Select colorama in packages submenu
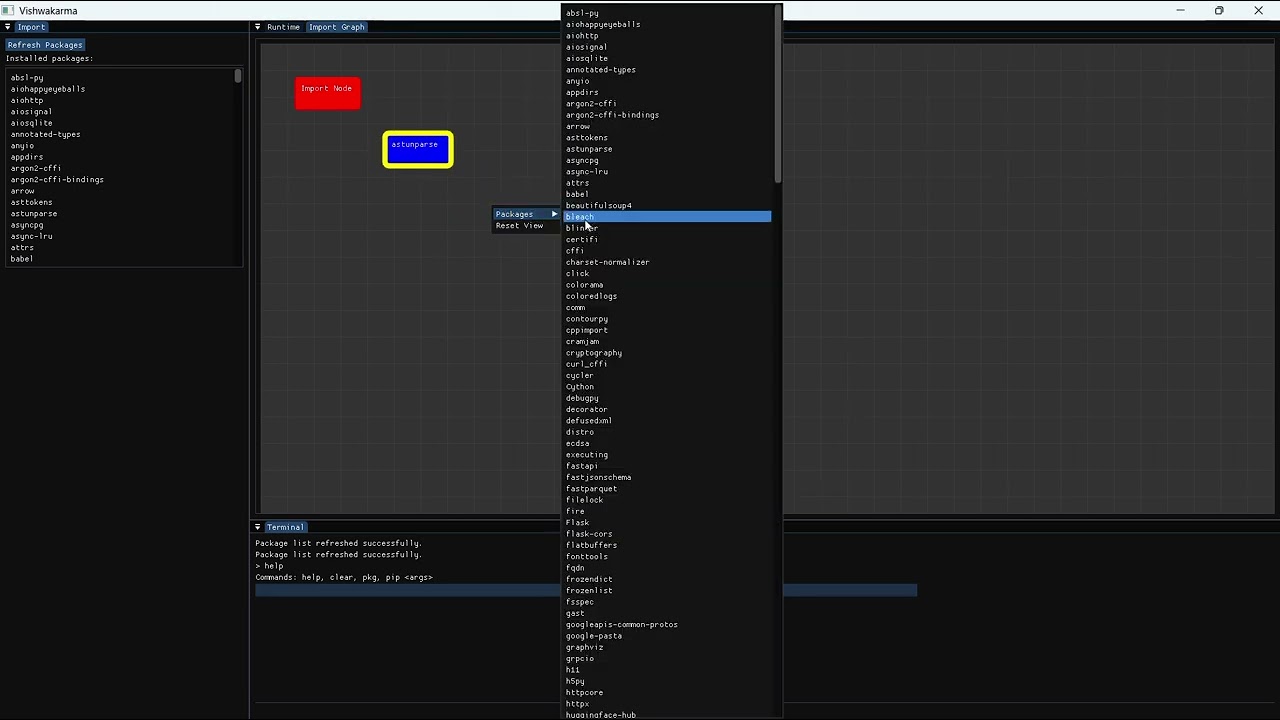The image size is (1280, 720). pyautogui.click(x=667, y=285)
